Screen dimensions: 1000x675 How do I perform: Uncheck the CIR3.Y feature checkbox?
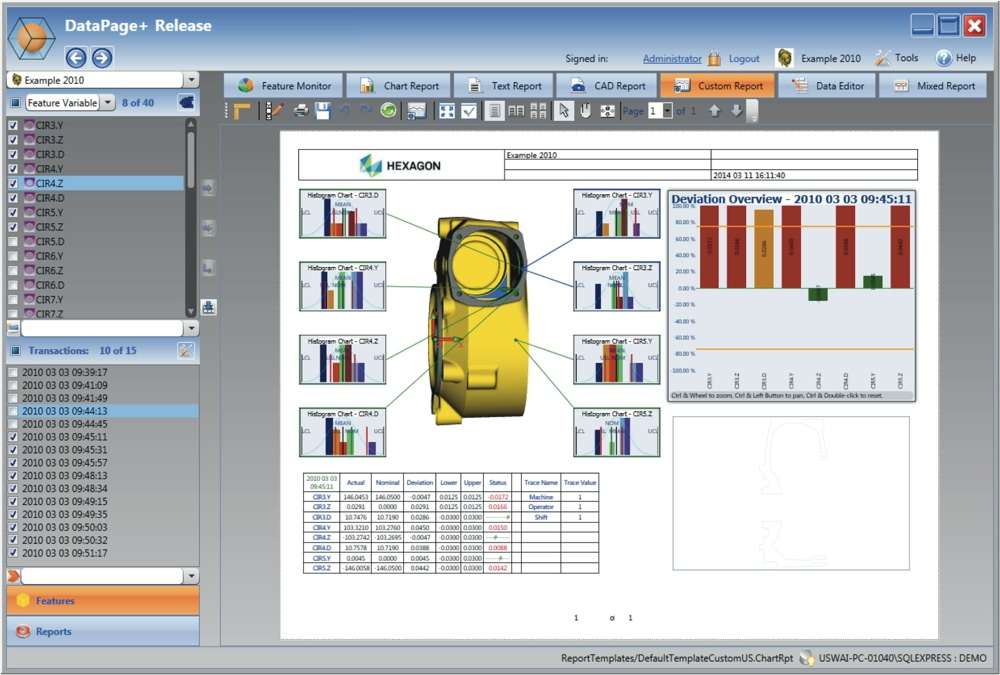click(x=13, y=125)
